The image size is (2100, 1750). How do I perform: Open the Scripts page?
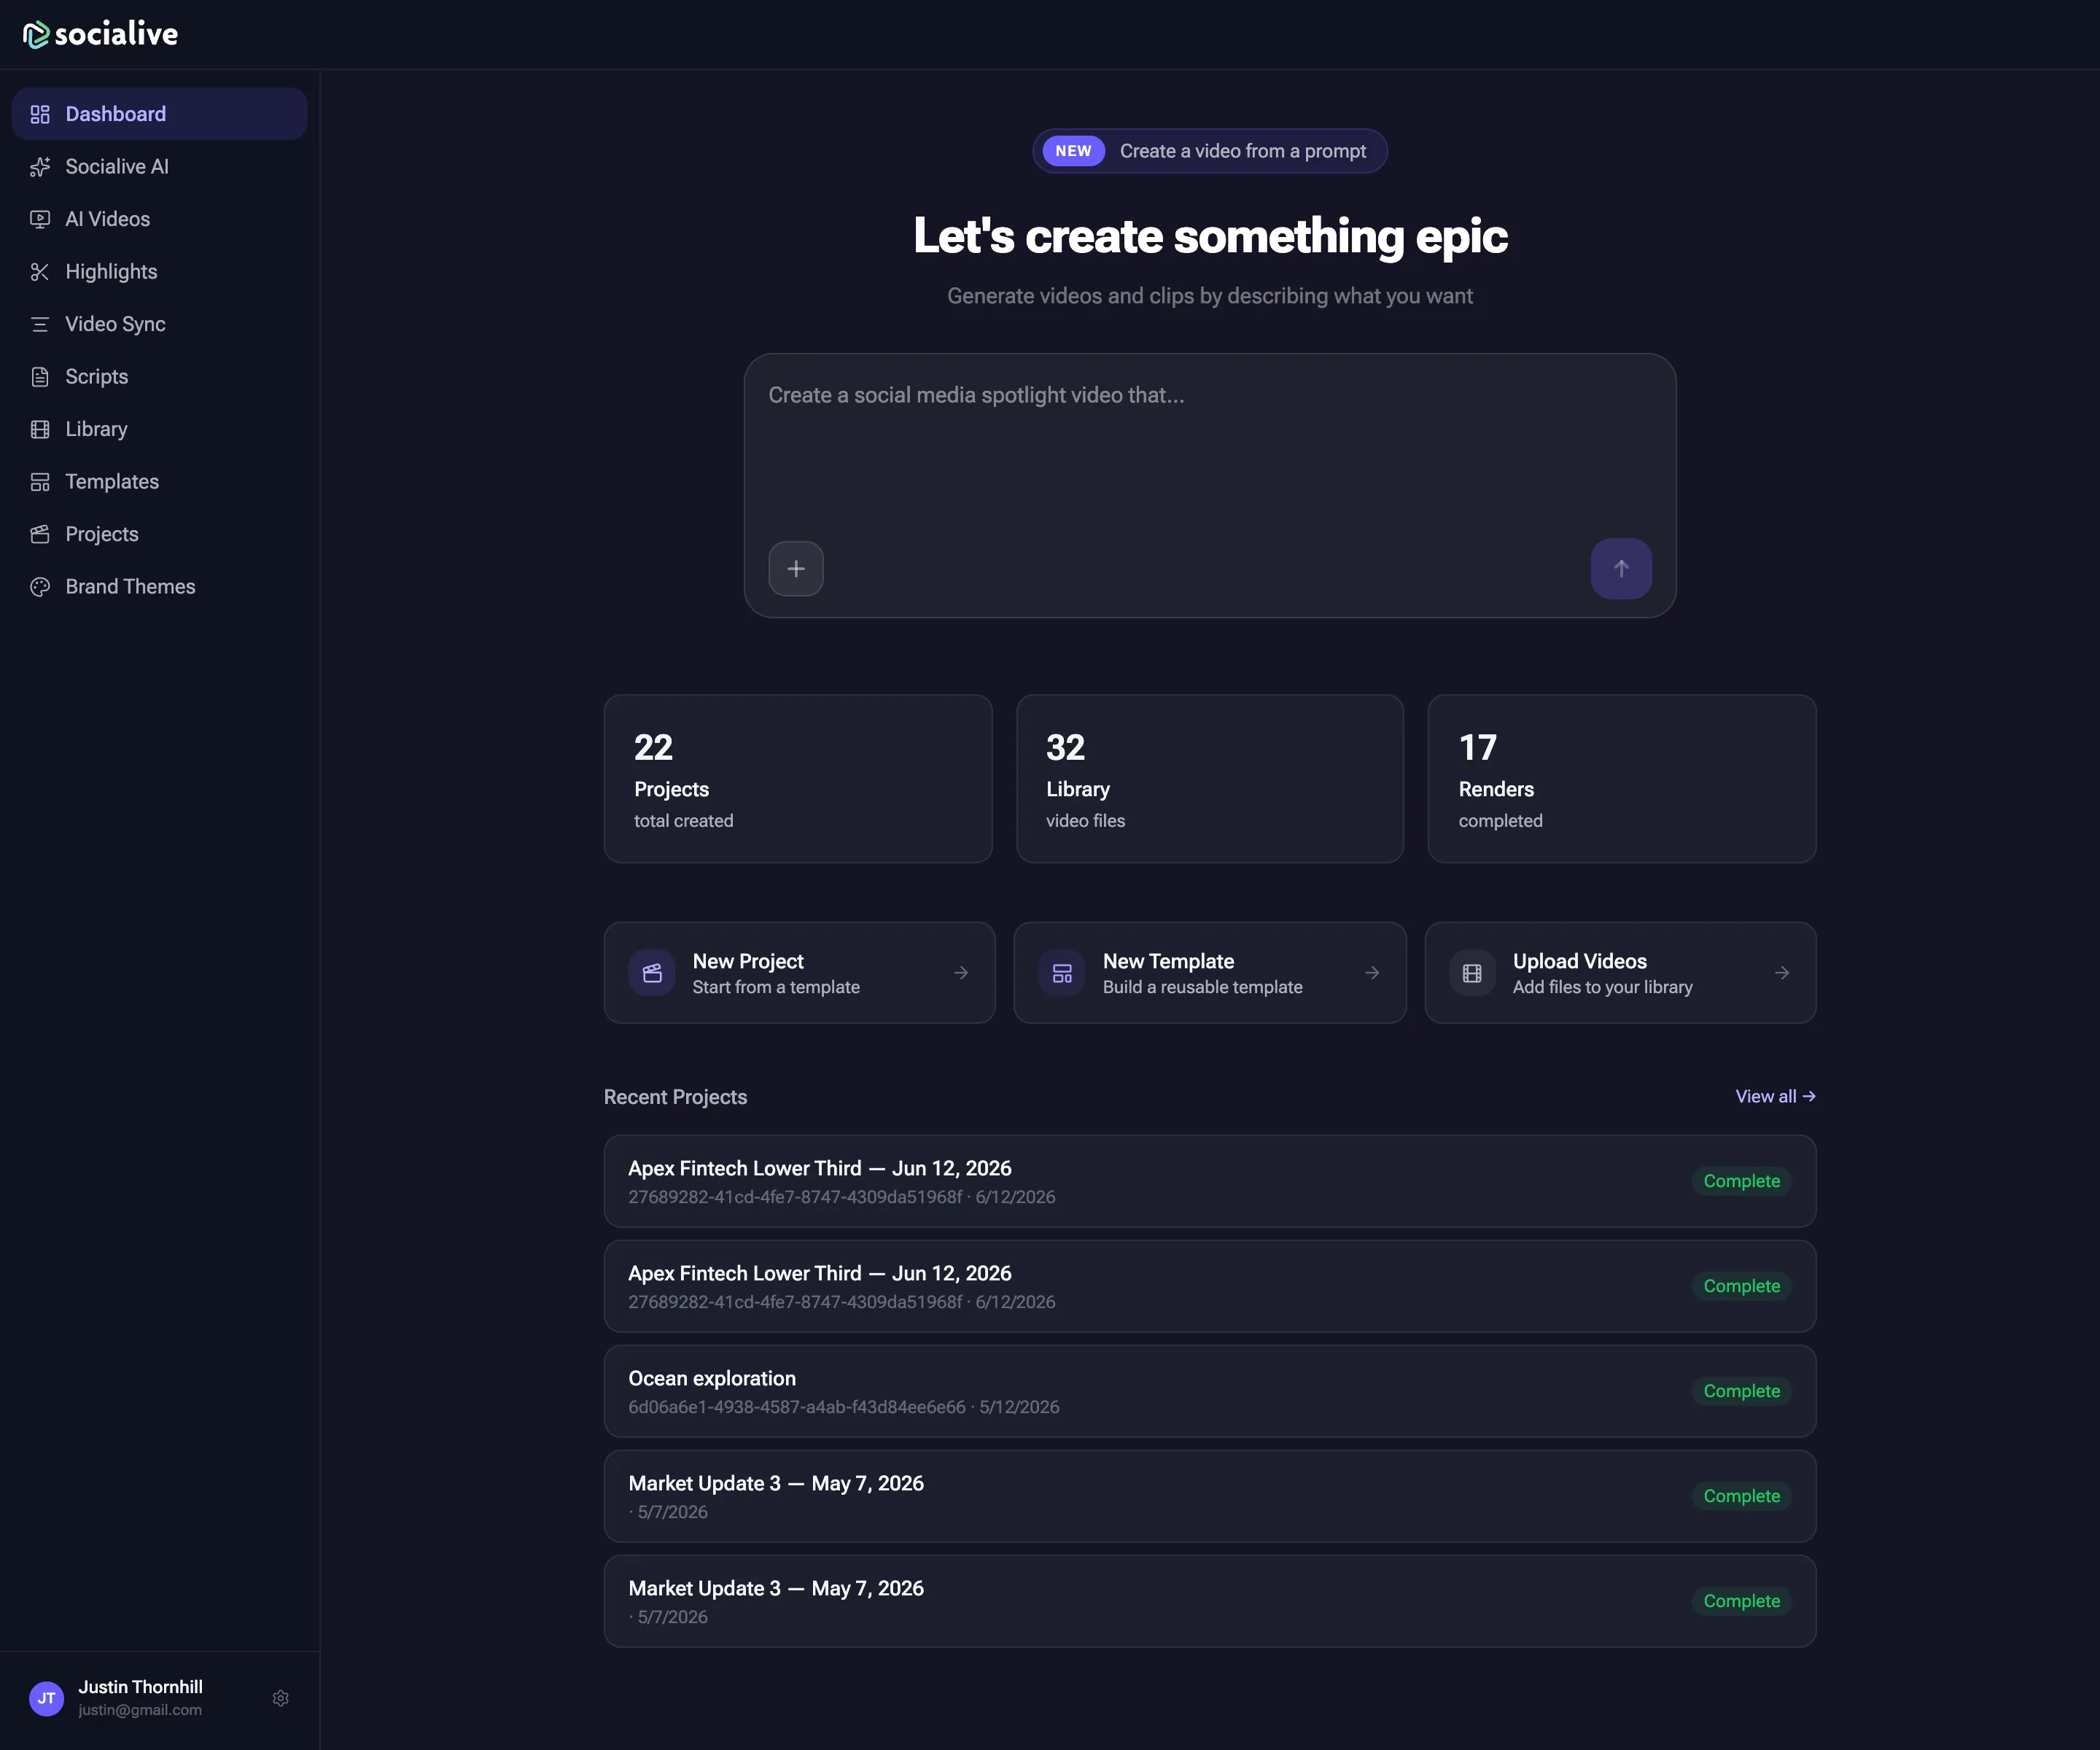coord(159,377)
